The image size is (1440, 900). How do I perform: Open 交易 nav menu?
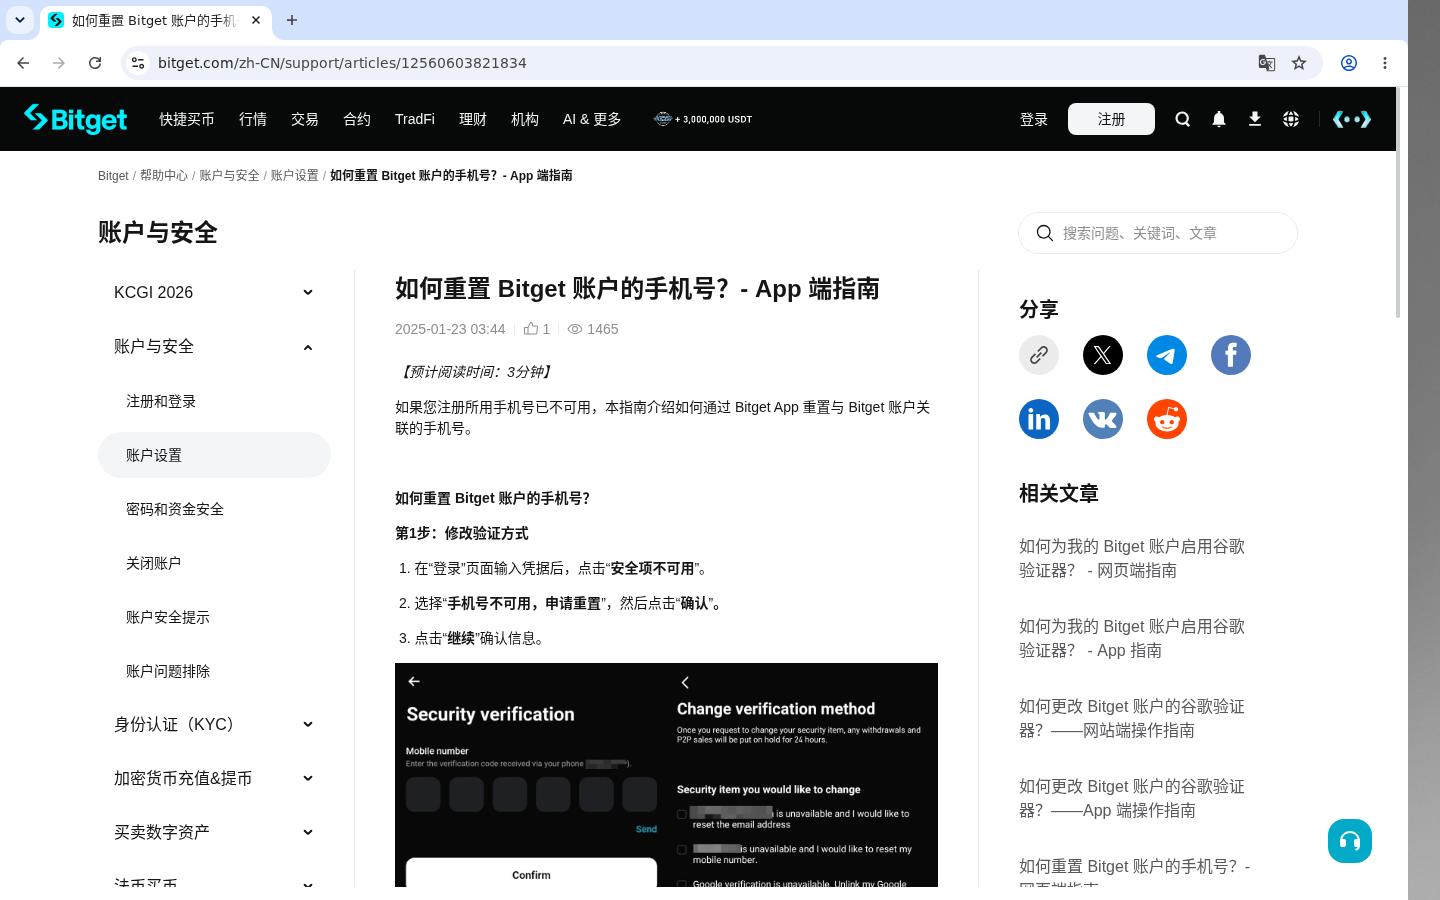point(305,119)
